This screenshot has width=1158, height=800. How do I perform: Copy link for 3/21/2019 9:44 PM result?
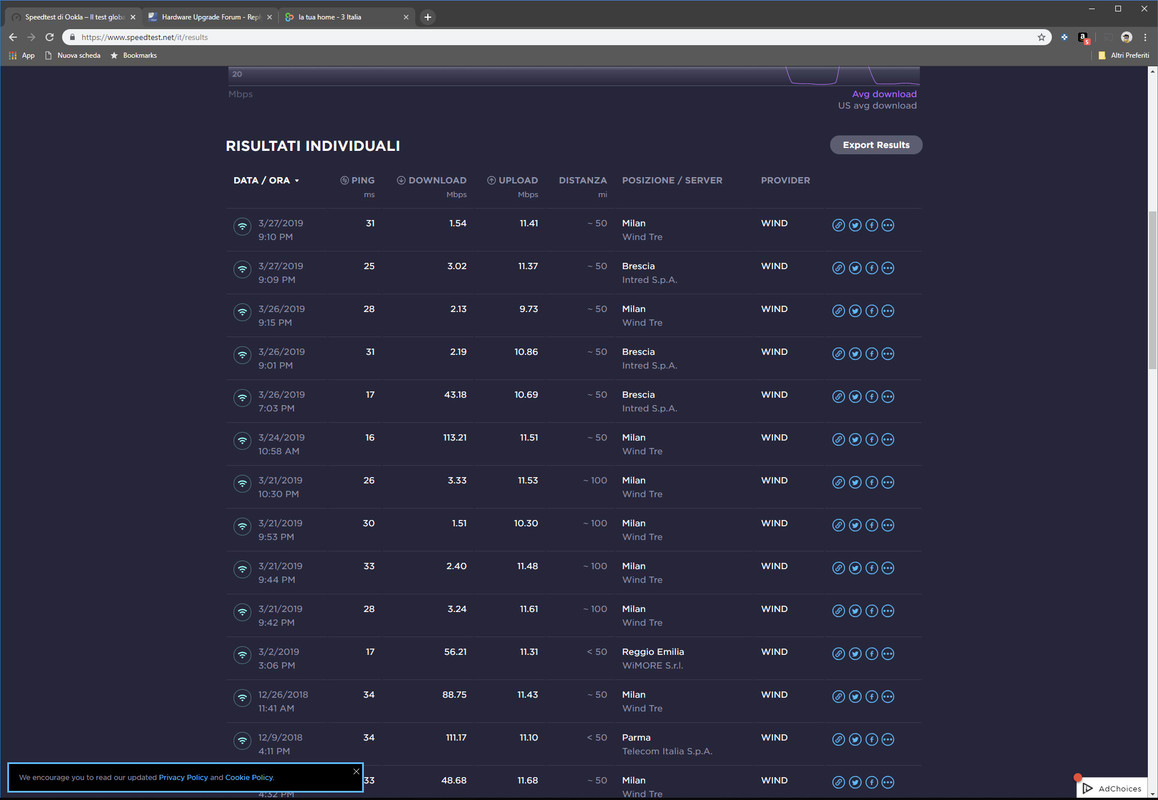838,568
